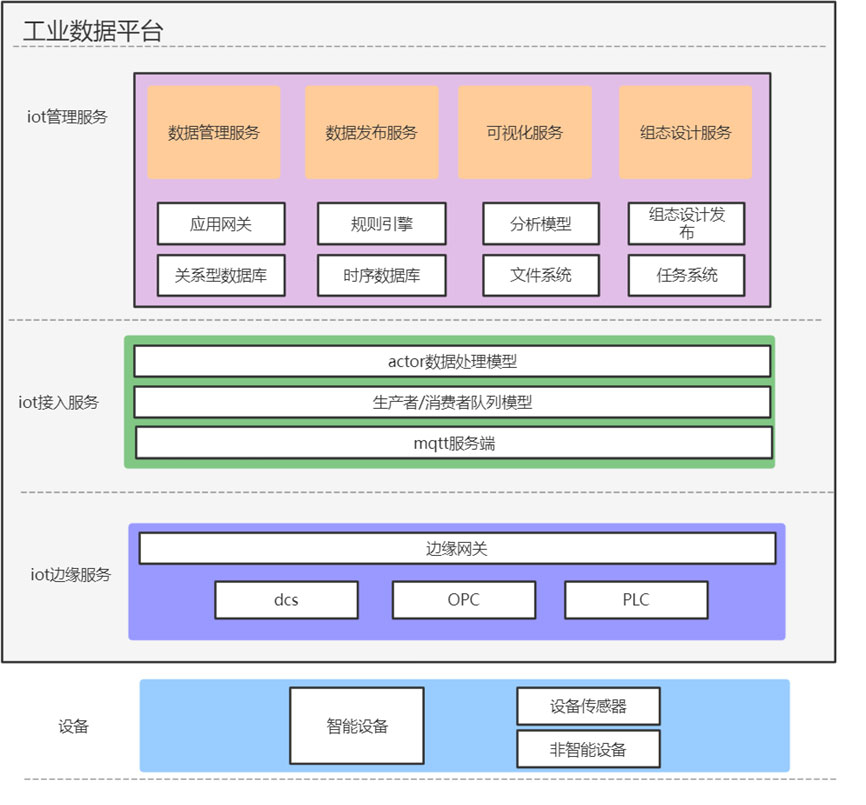
Task: Click the 应用网关 box
Action: click(x=221, y=224)
